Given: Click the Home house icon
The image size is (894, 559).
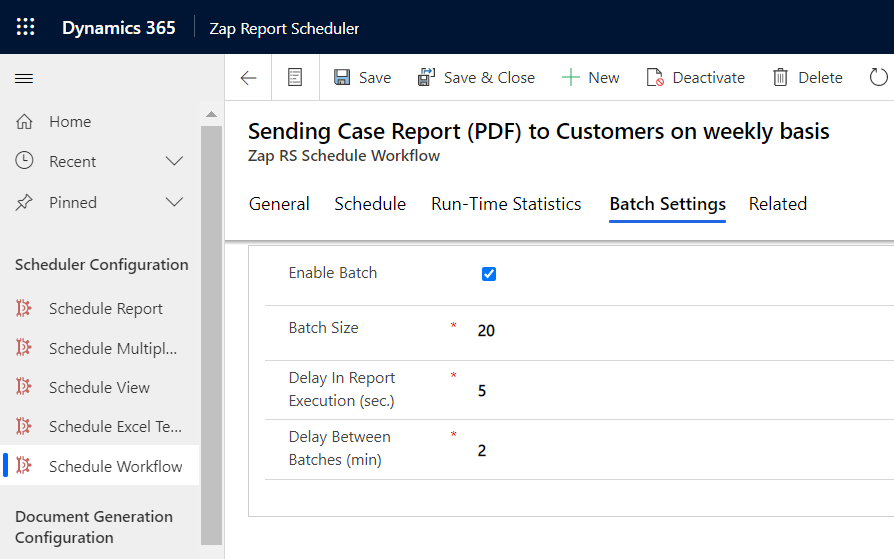Looking at the screenshot, I should coord(25,121).
